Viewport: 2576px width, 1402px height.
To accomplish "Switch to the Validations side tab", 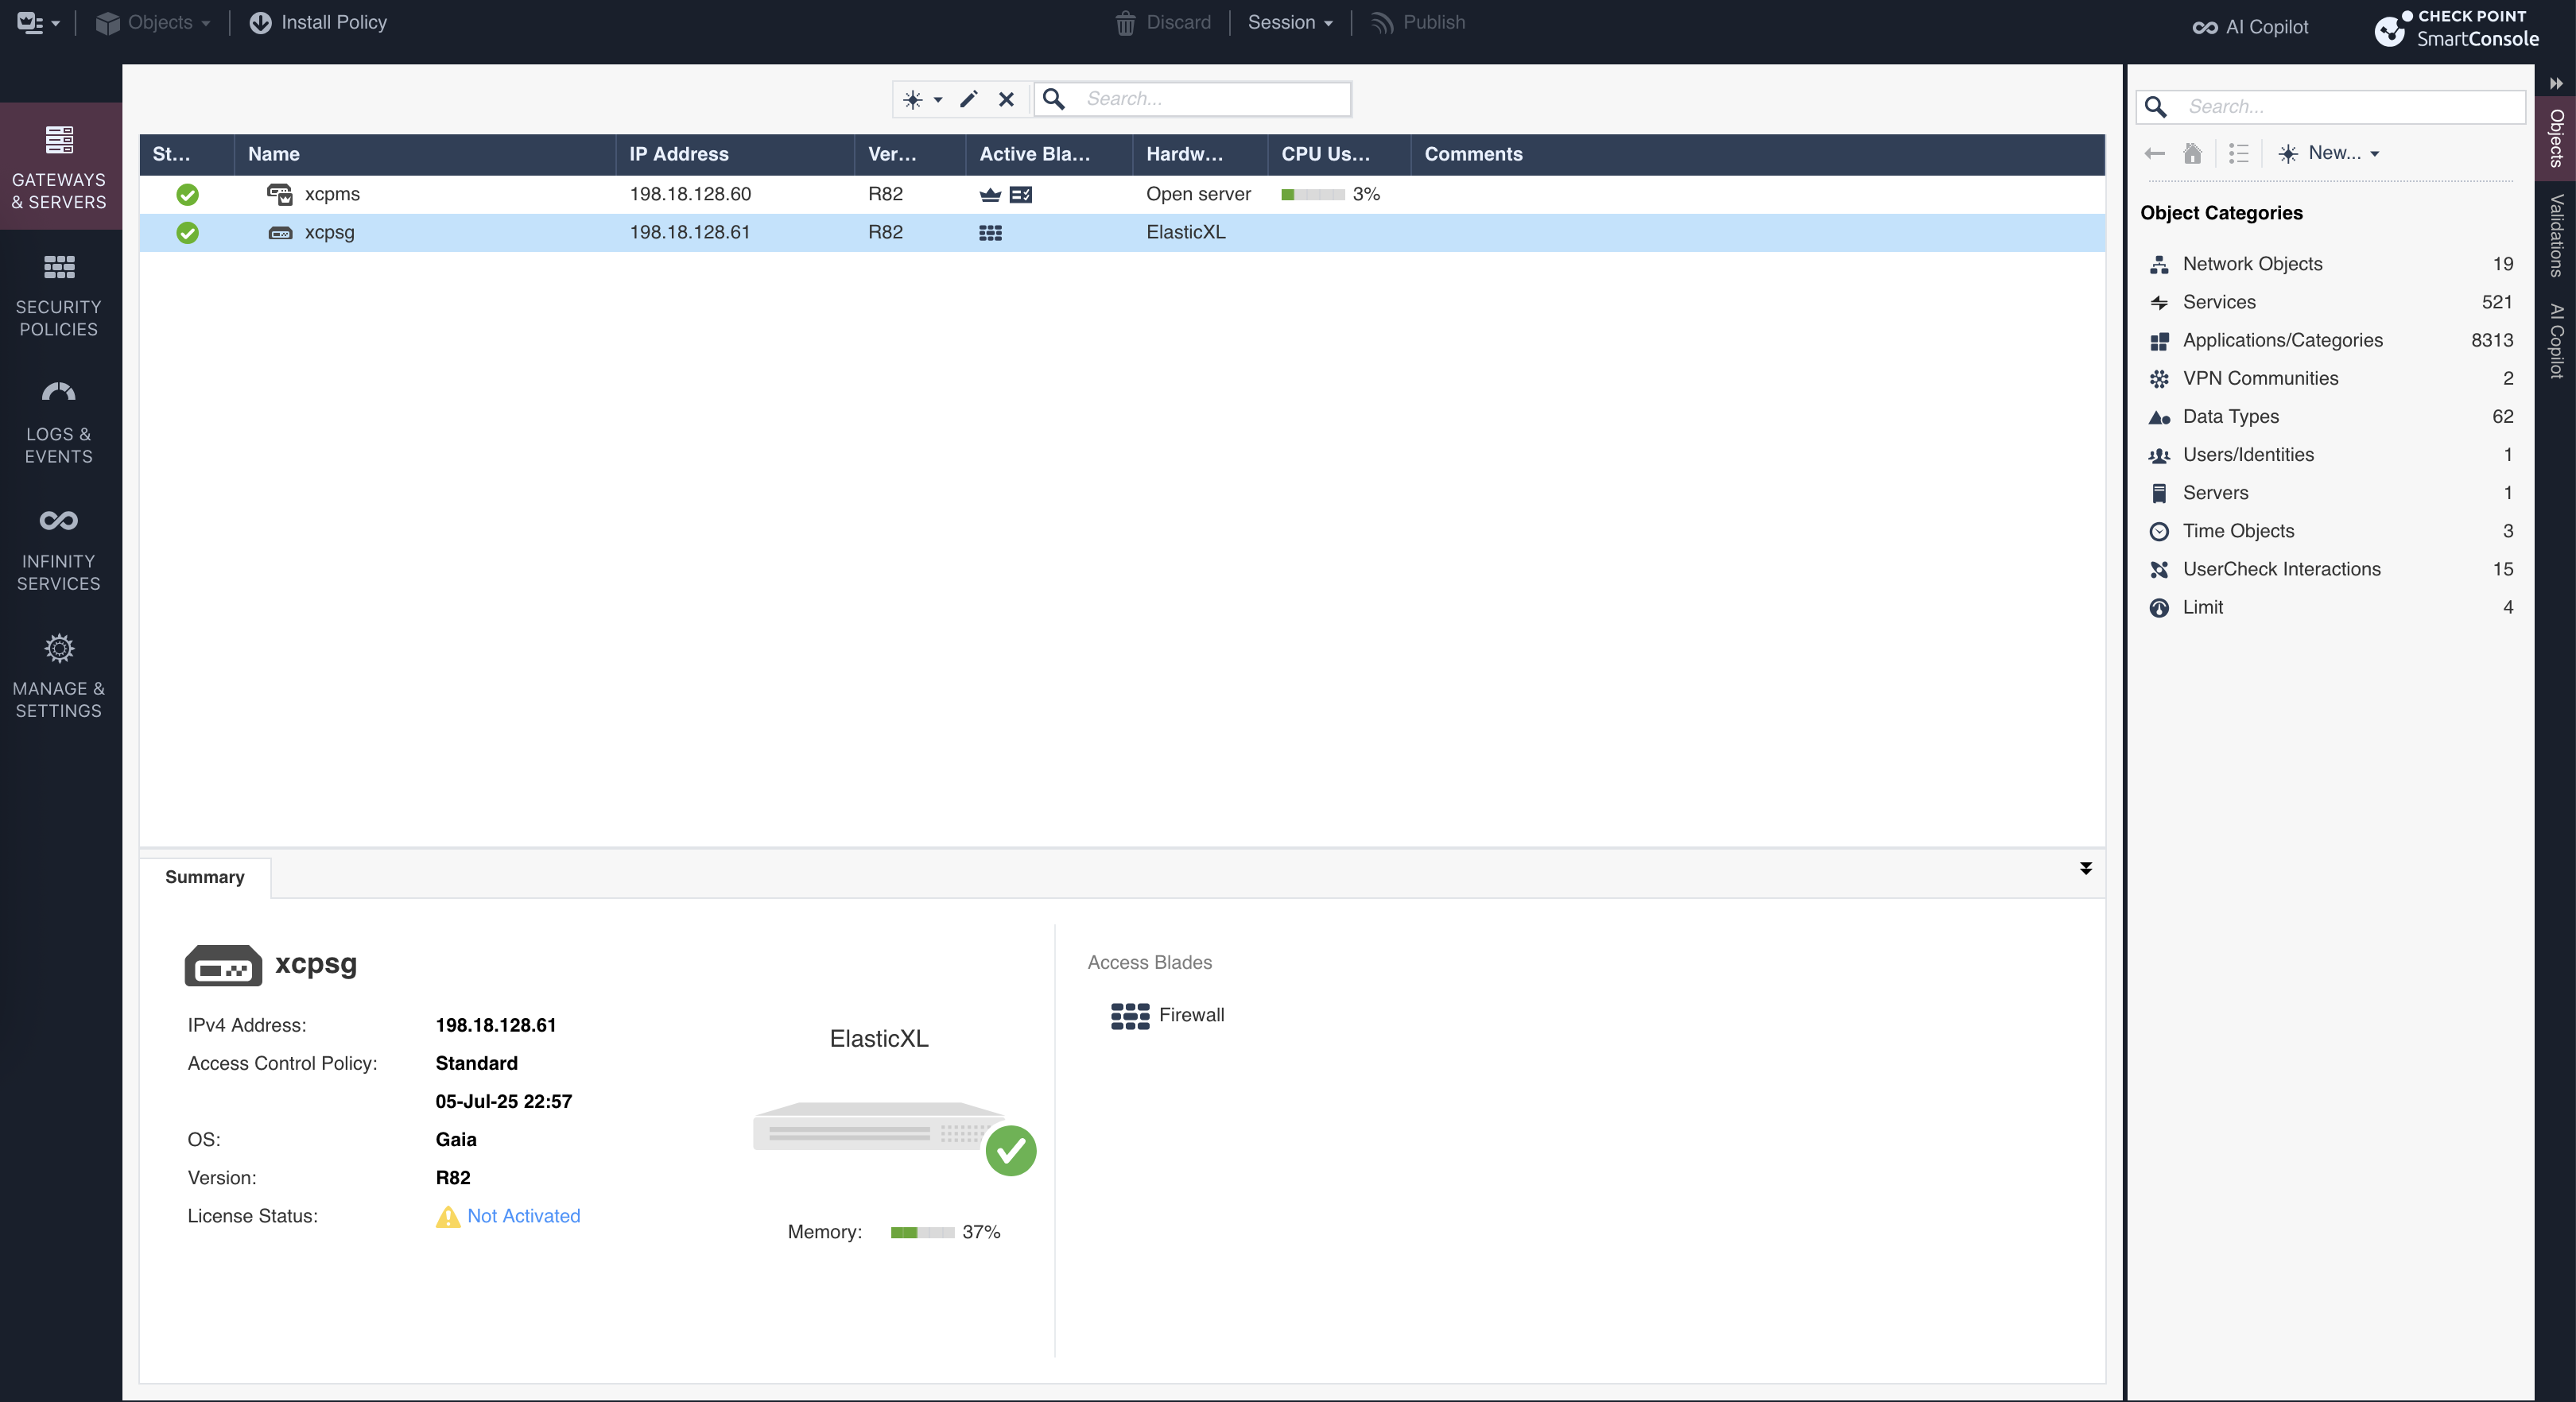I will tap(2556, 235).
